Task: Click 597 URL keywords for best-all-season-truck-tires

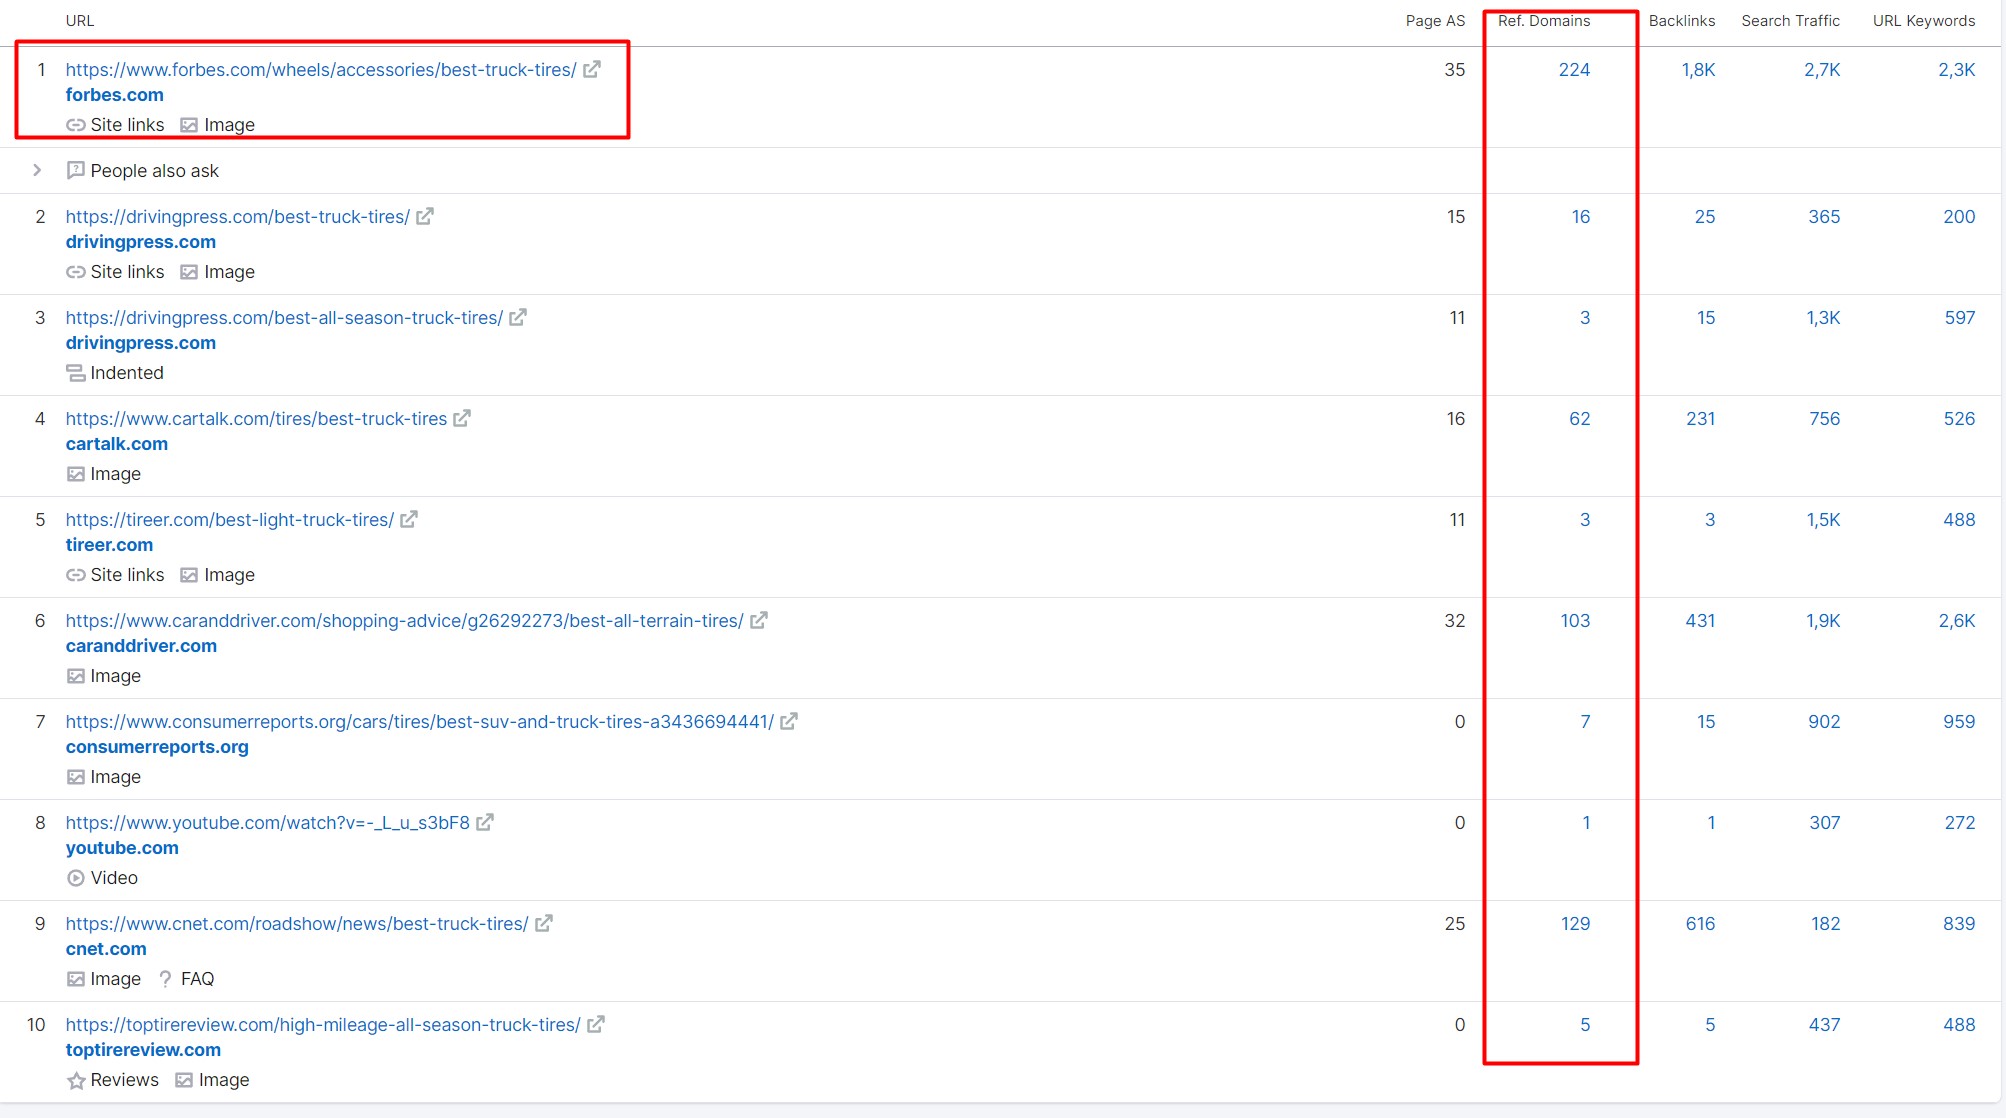Action: coord(1960,317)
